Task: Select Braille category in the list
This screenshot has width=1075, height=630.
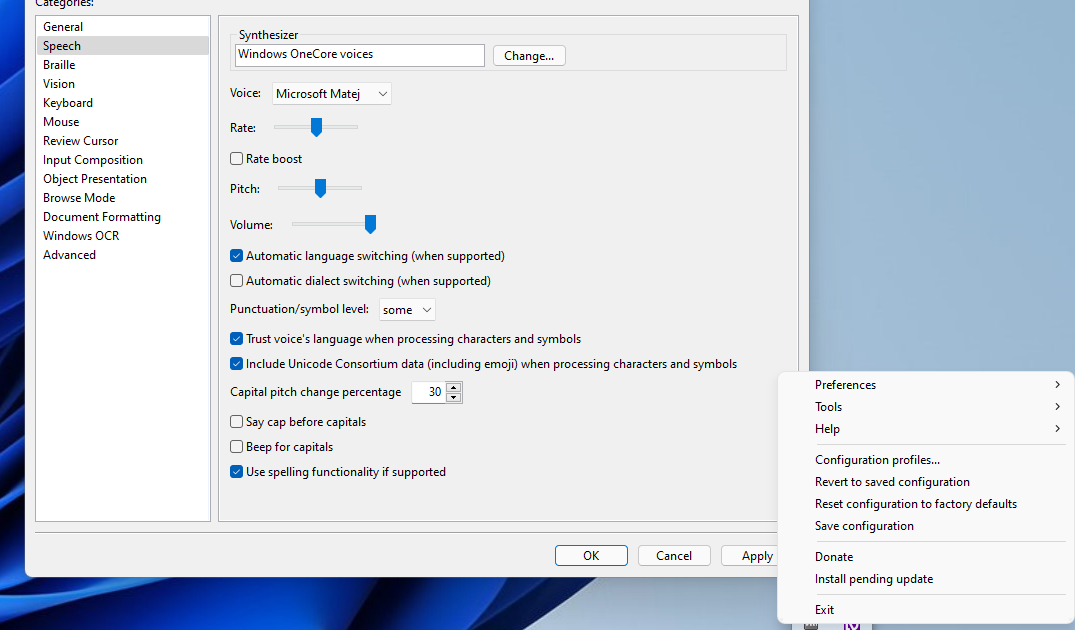Action: tap(59, 65)
